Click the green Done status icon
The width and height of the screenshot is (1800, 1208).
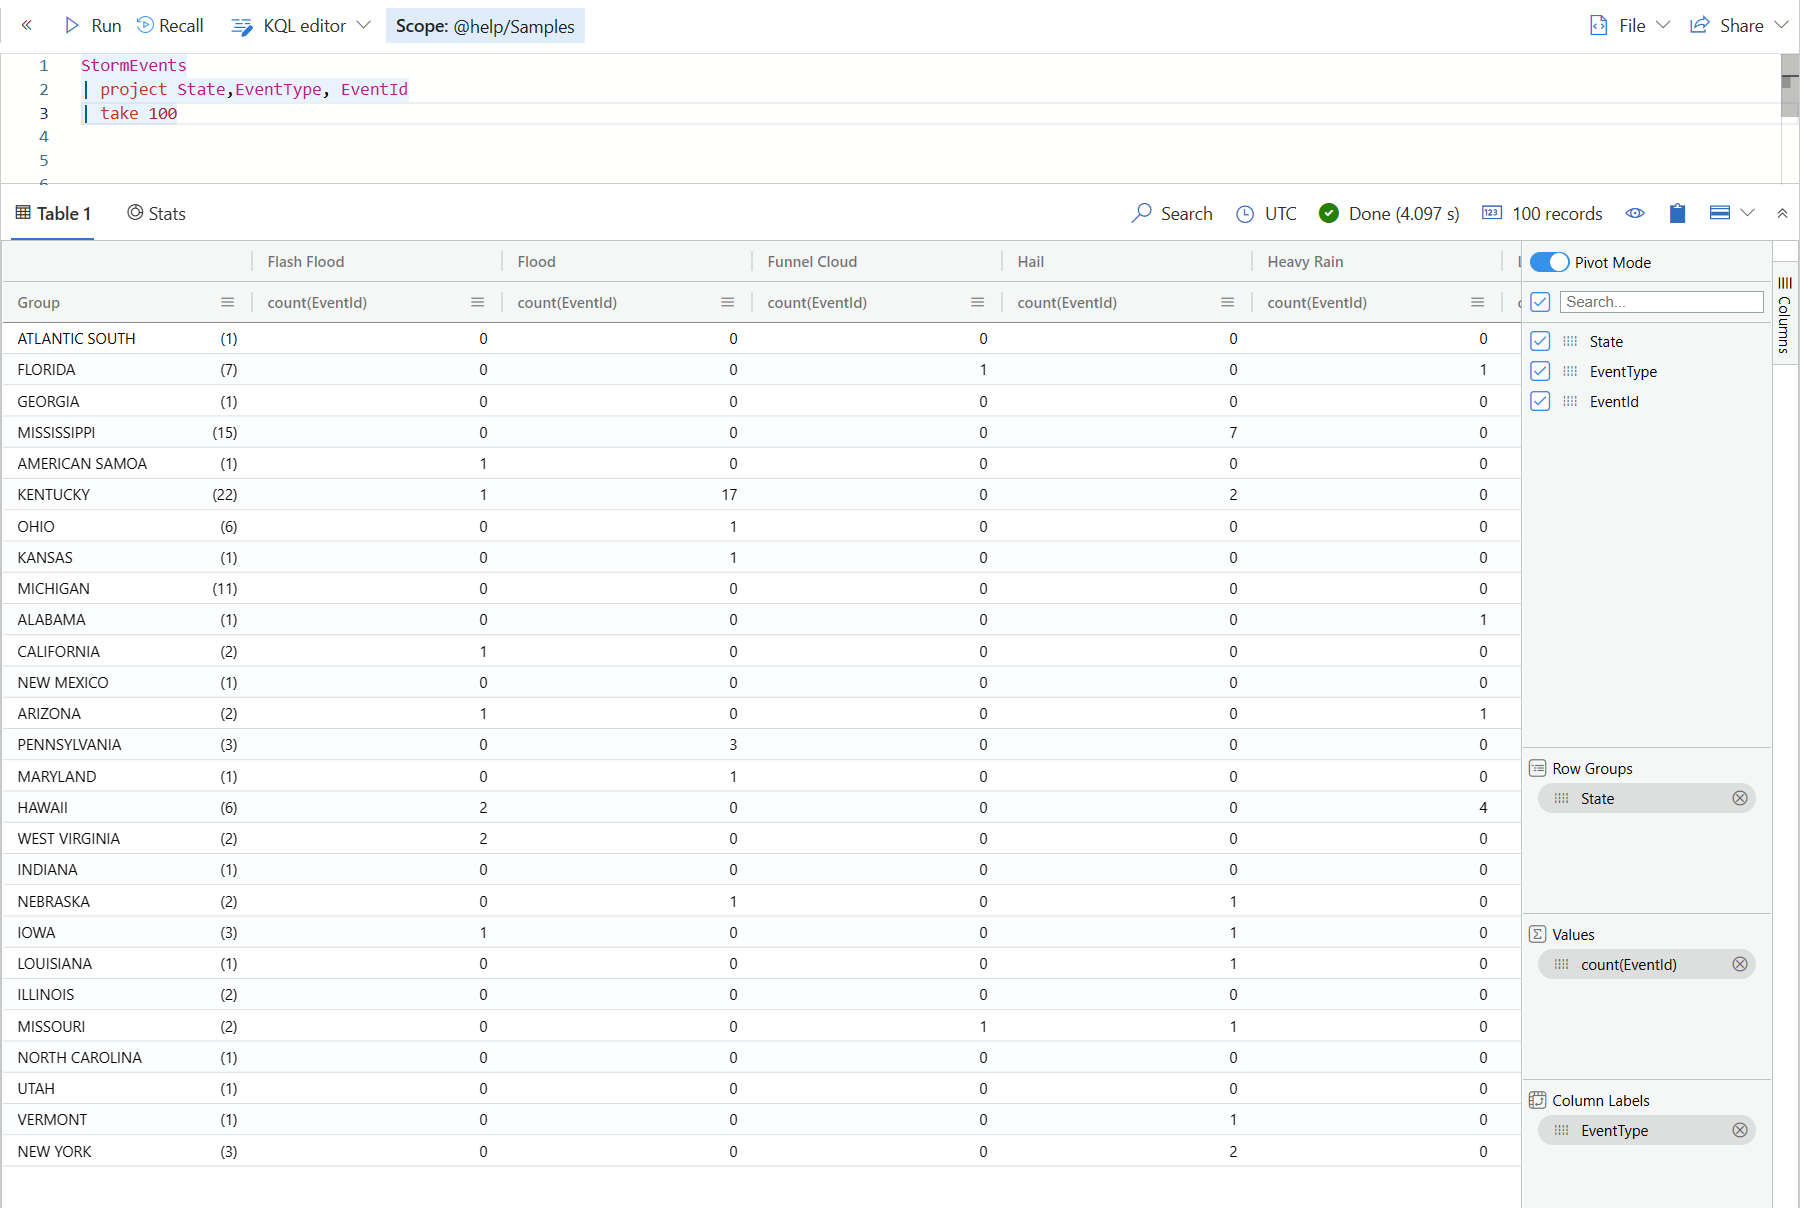[1329, 213]
